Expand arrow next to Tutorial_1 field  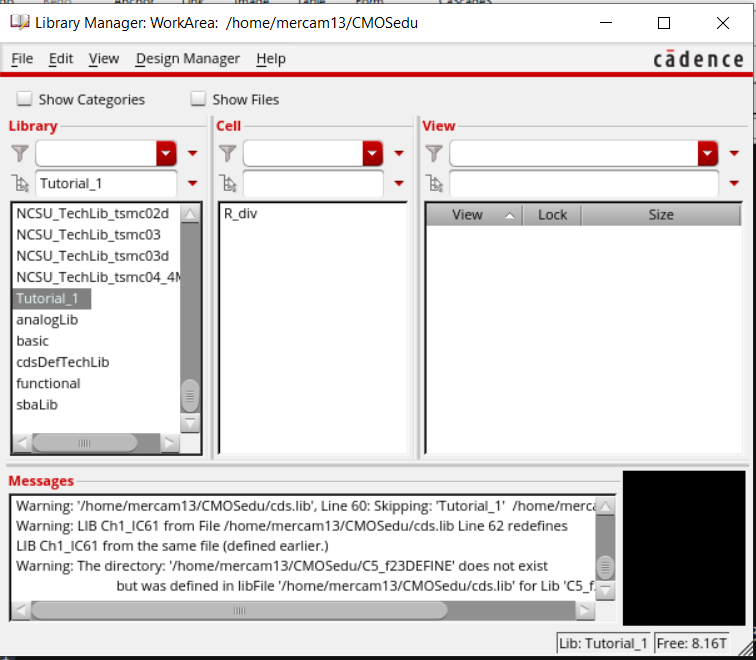click(x=192, y=183)
